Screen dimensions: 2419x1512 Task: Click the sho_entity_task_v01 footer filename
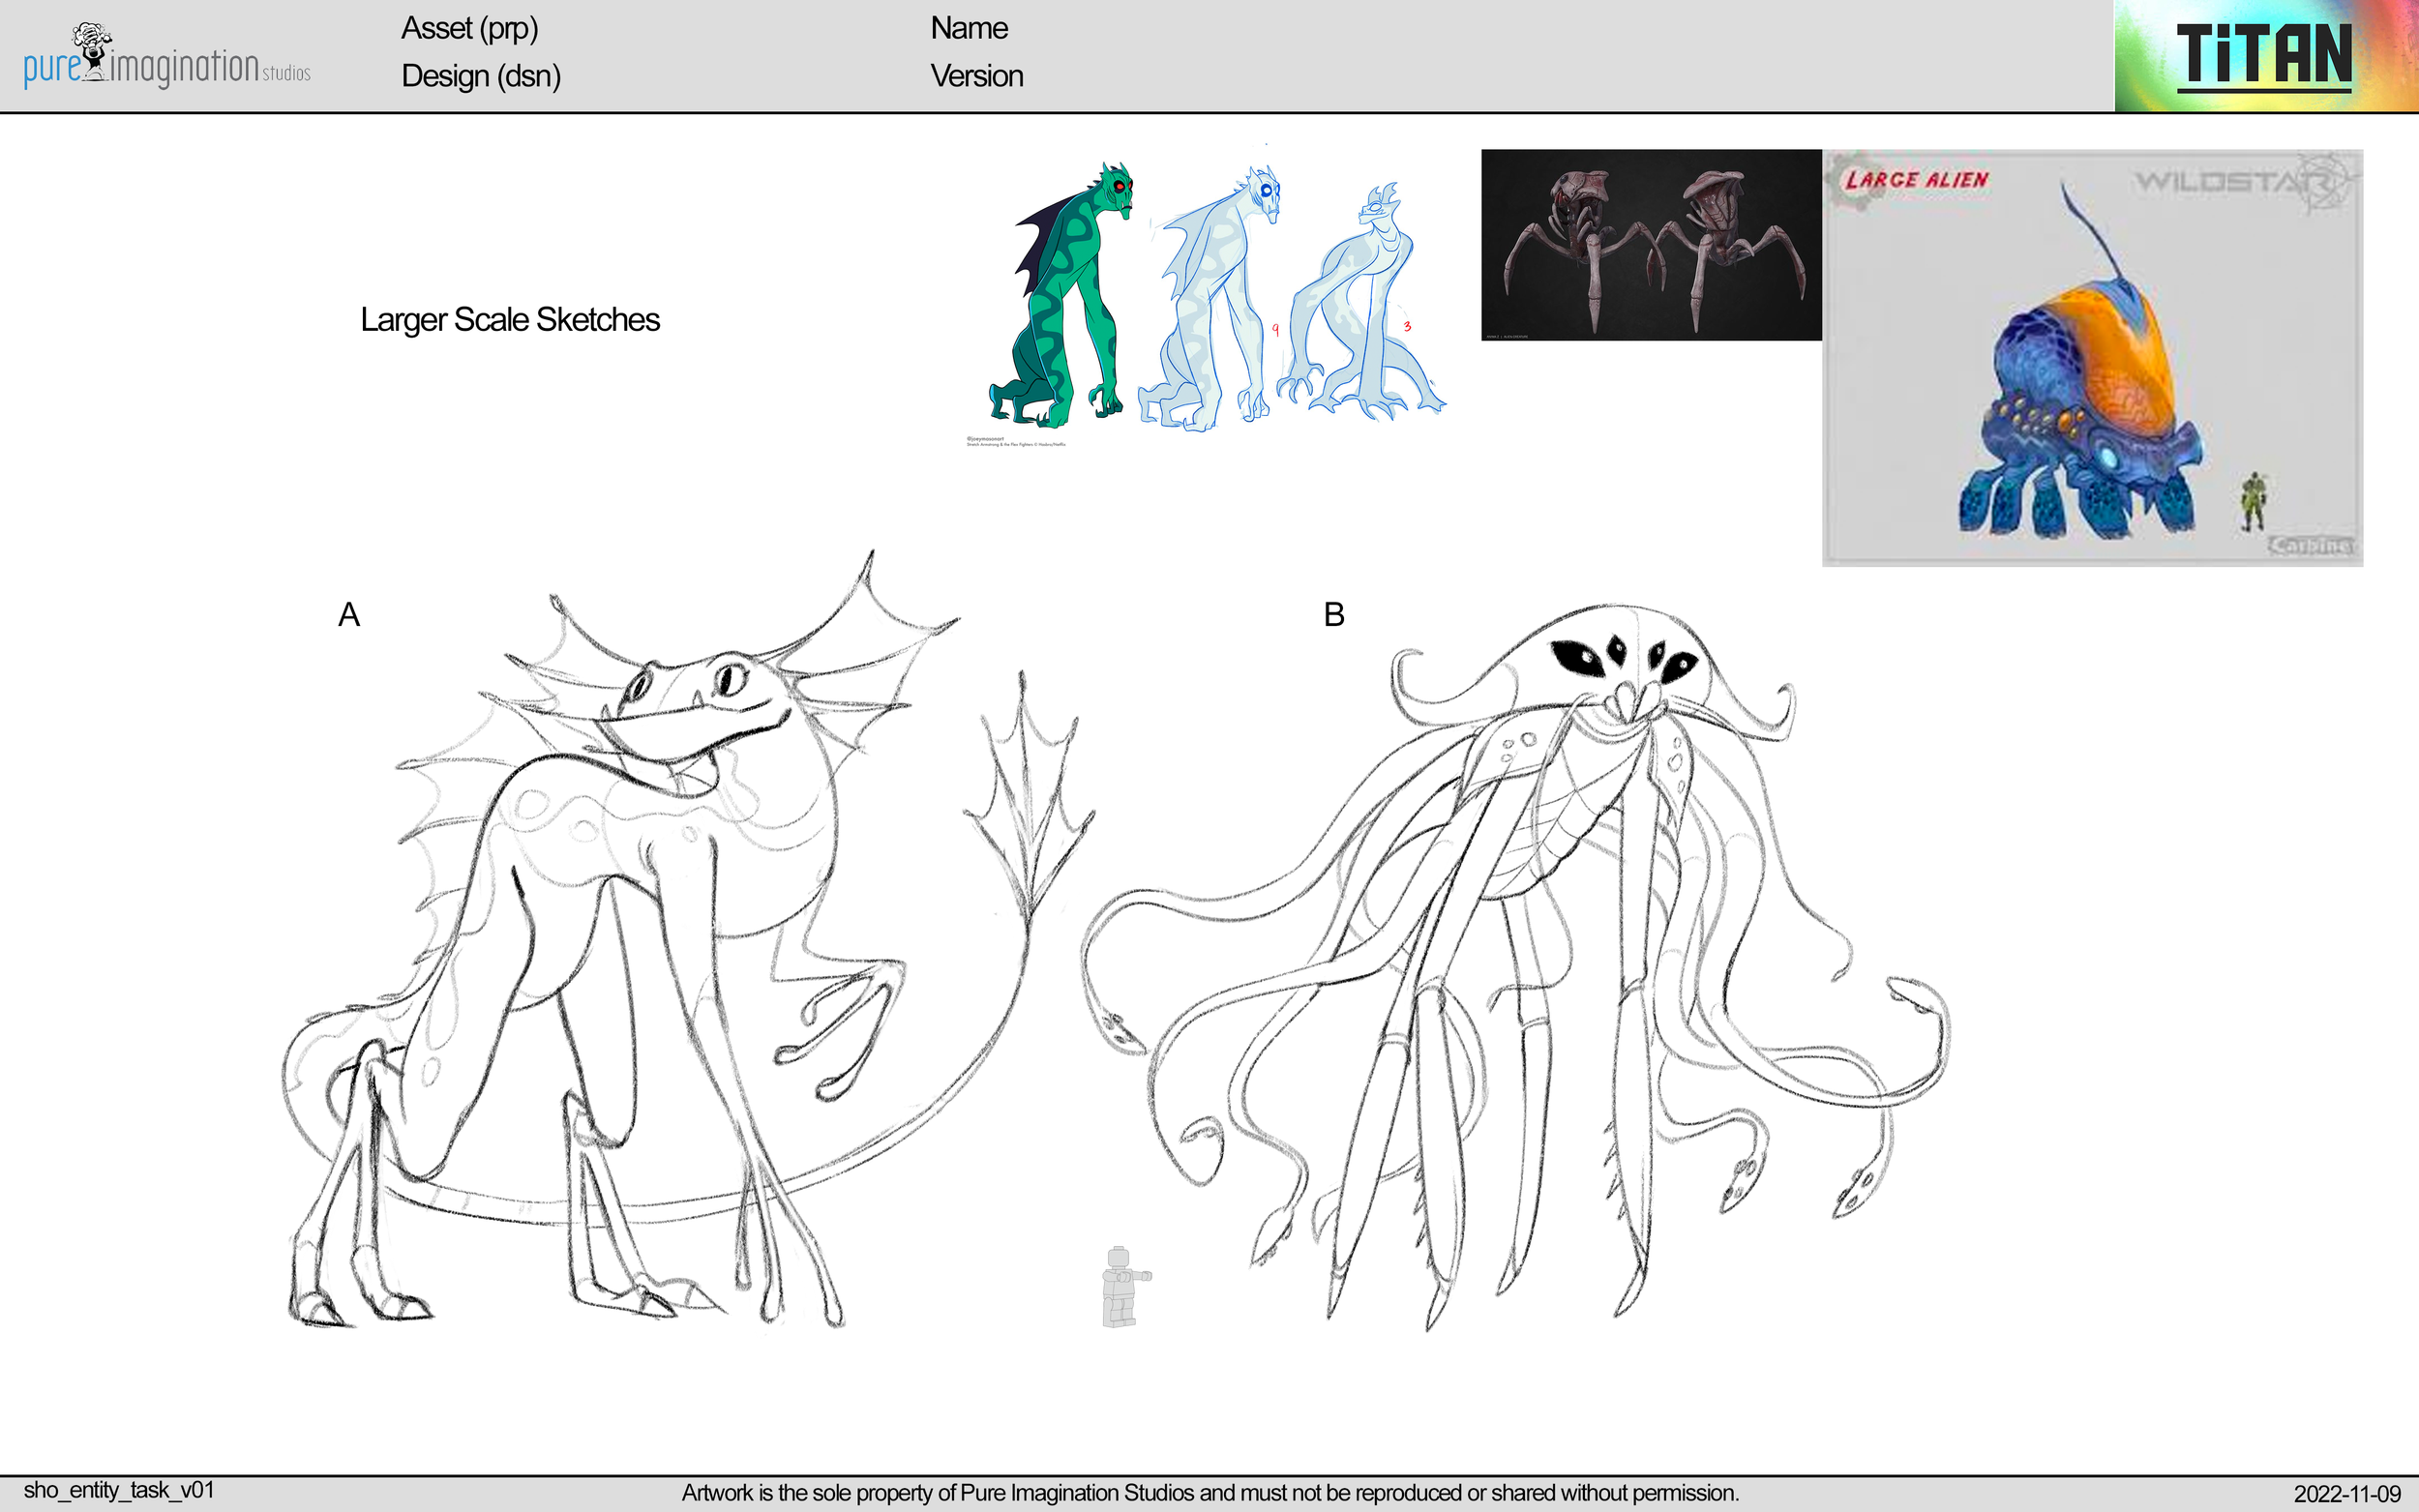[x=118, y=1490]
